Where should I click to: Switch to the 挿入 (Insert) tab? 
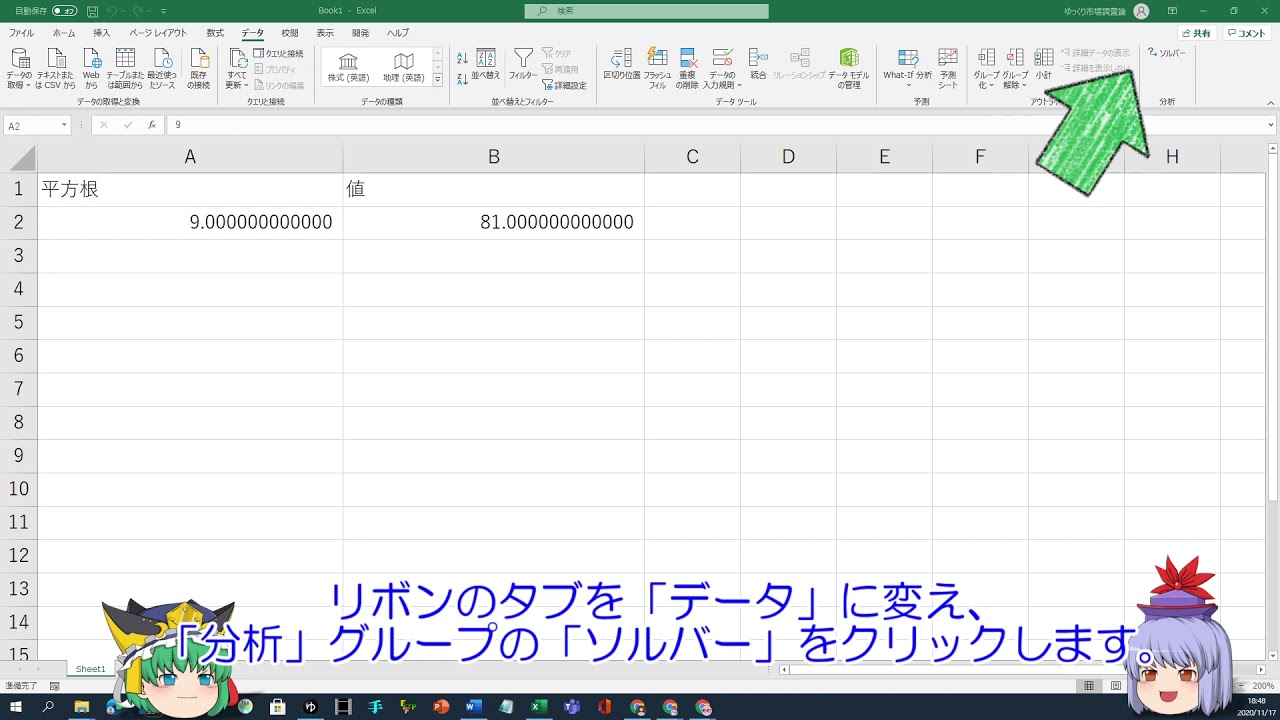tap(102, 33)
